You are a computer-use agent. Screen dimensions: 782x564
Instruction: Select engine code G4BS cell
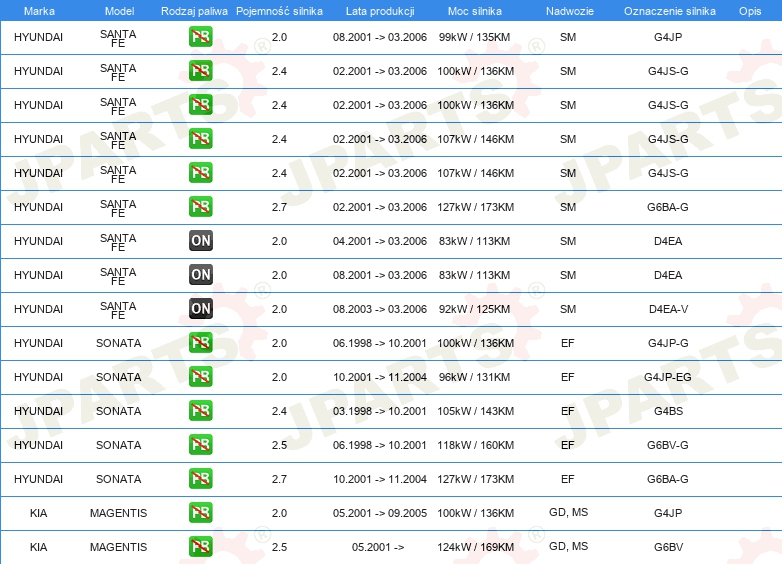click(668, 411)
